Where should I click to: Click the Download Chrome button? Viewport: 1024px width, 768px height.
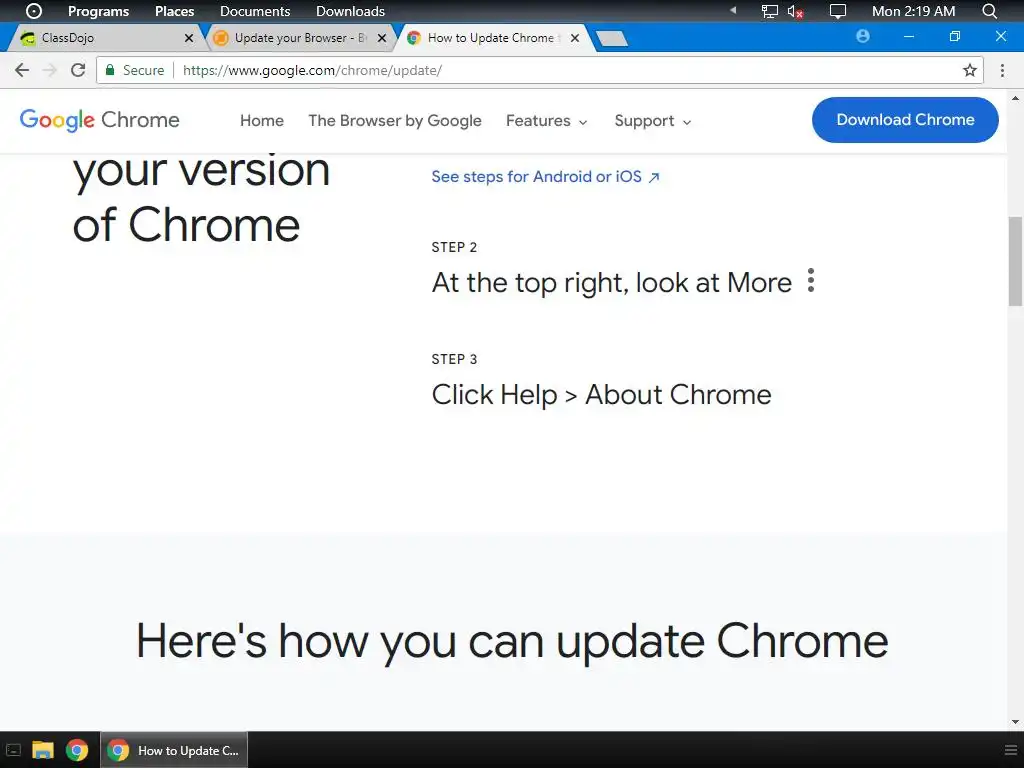pos(905,120)
